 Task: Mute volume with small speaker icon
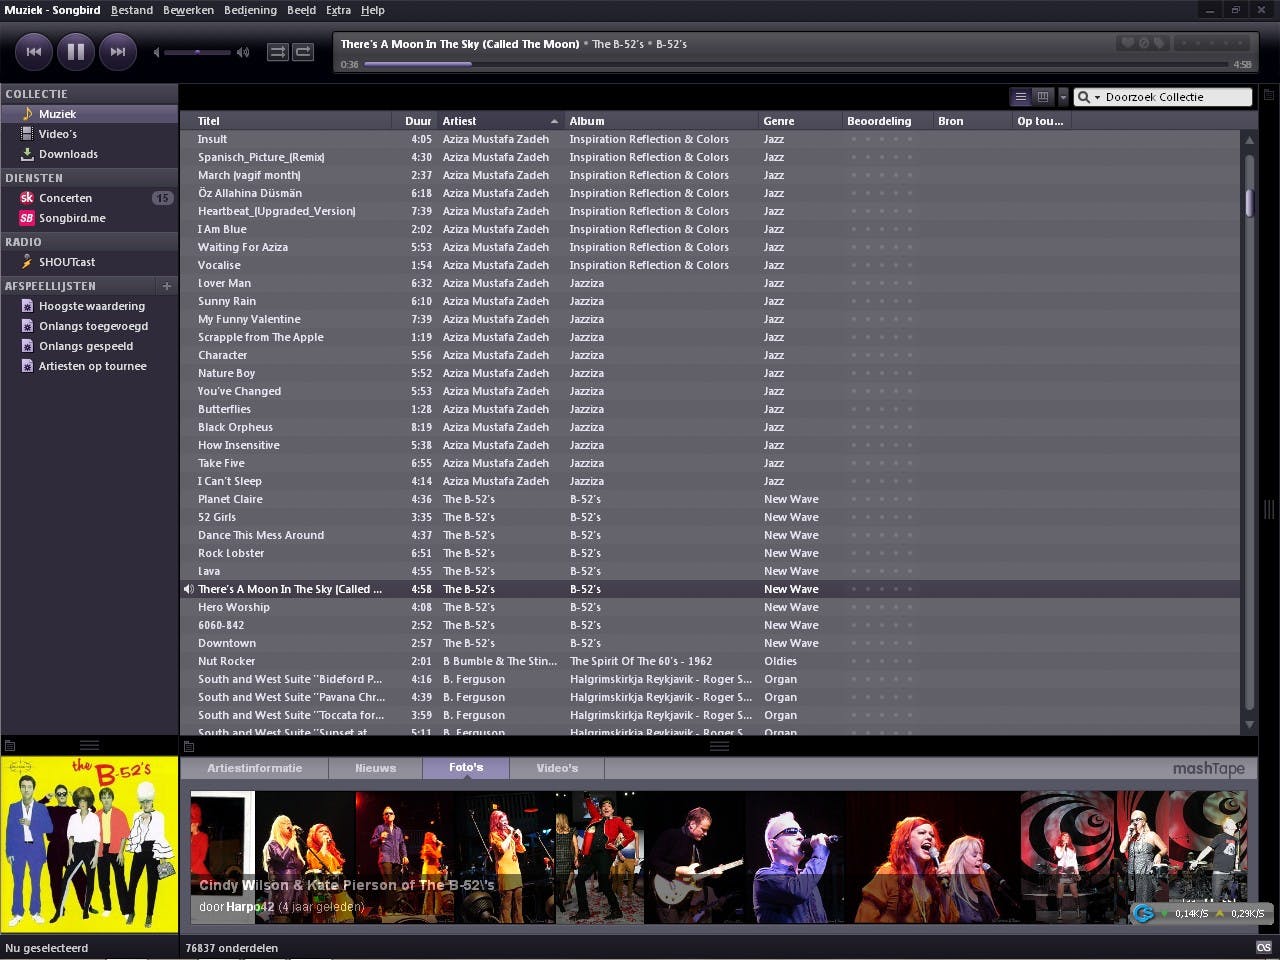point(157,52)
